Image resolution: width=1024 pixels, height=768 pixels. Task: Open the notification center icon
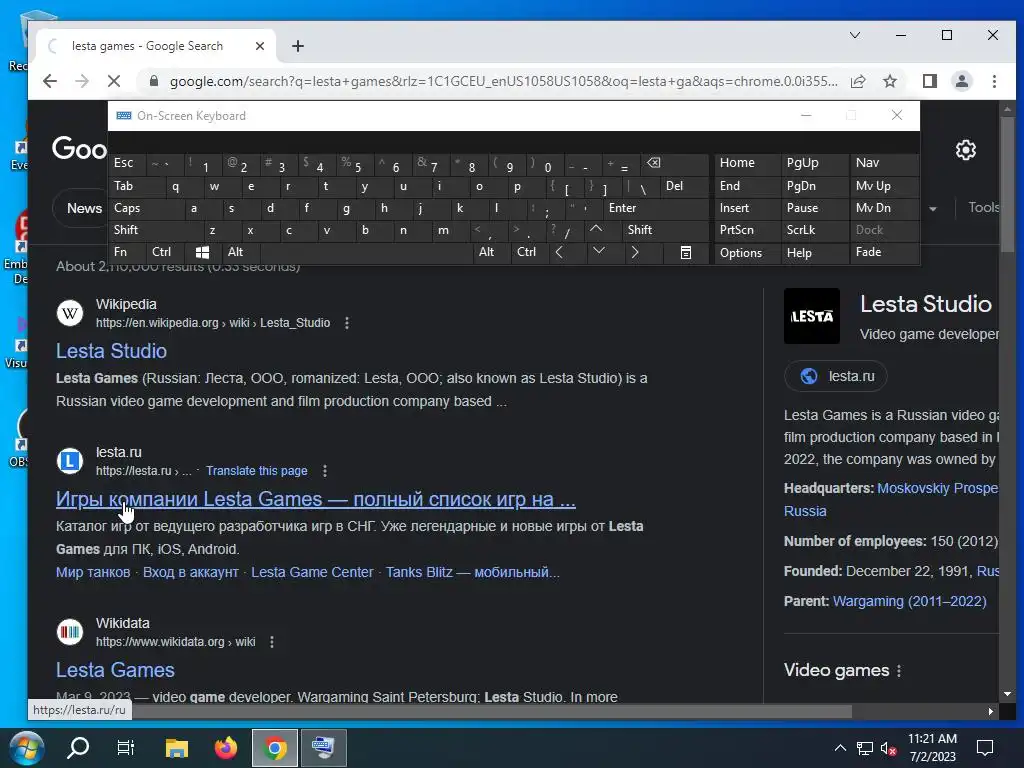(x=985, y=748)
